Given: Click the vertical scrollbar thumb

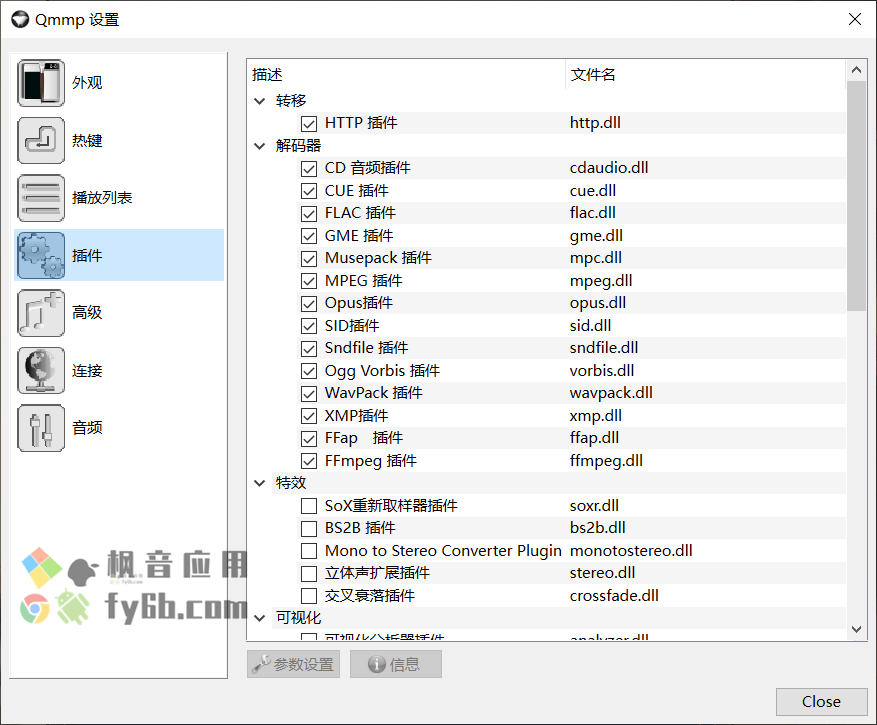Looking at the screenshot, I should pos(856,196).
